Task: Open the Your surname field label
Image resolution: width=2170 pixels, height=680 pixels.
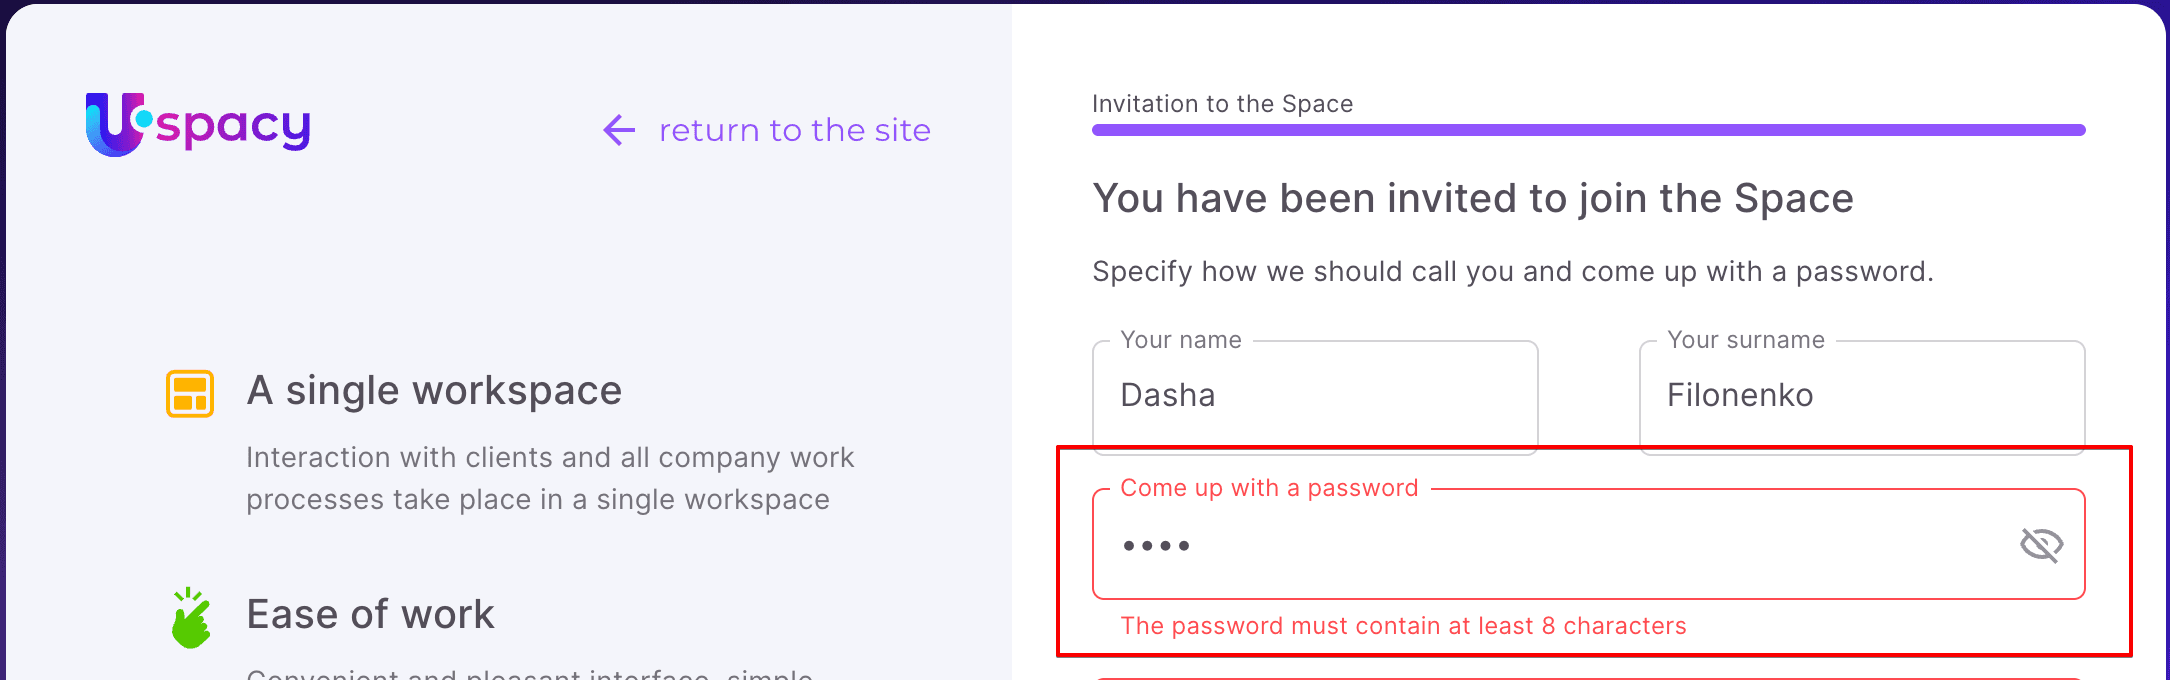Action: coord(1746,340)
